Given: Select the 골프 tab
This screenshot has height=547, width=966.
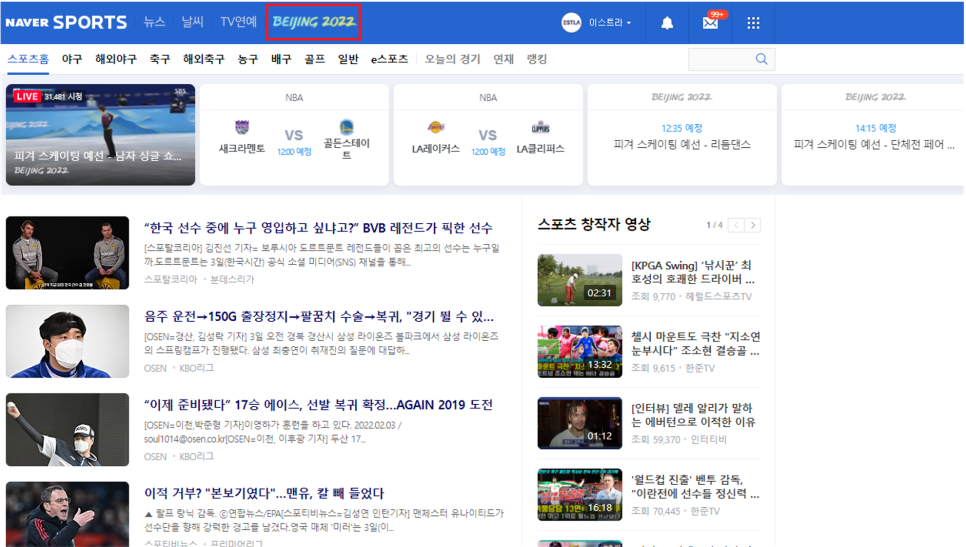Looking at the screenshot, I should point(314,59).
